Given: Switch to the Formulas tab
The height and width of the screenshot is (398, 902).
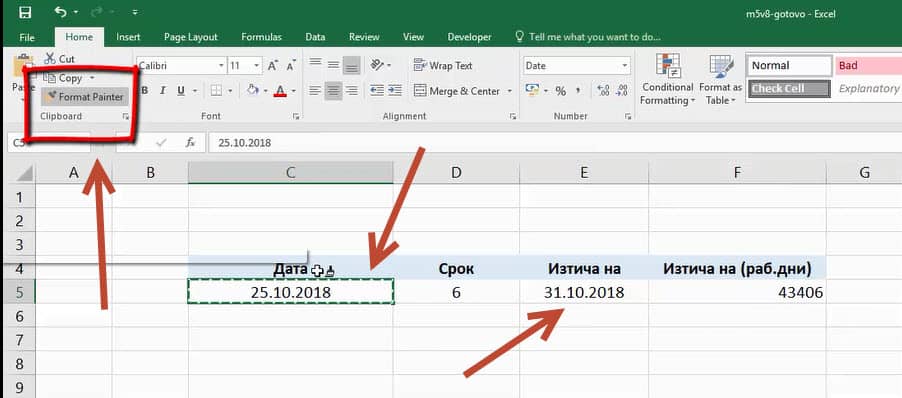Looking at the screenshot, I should (261, 37).
